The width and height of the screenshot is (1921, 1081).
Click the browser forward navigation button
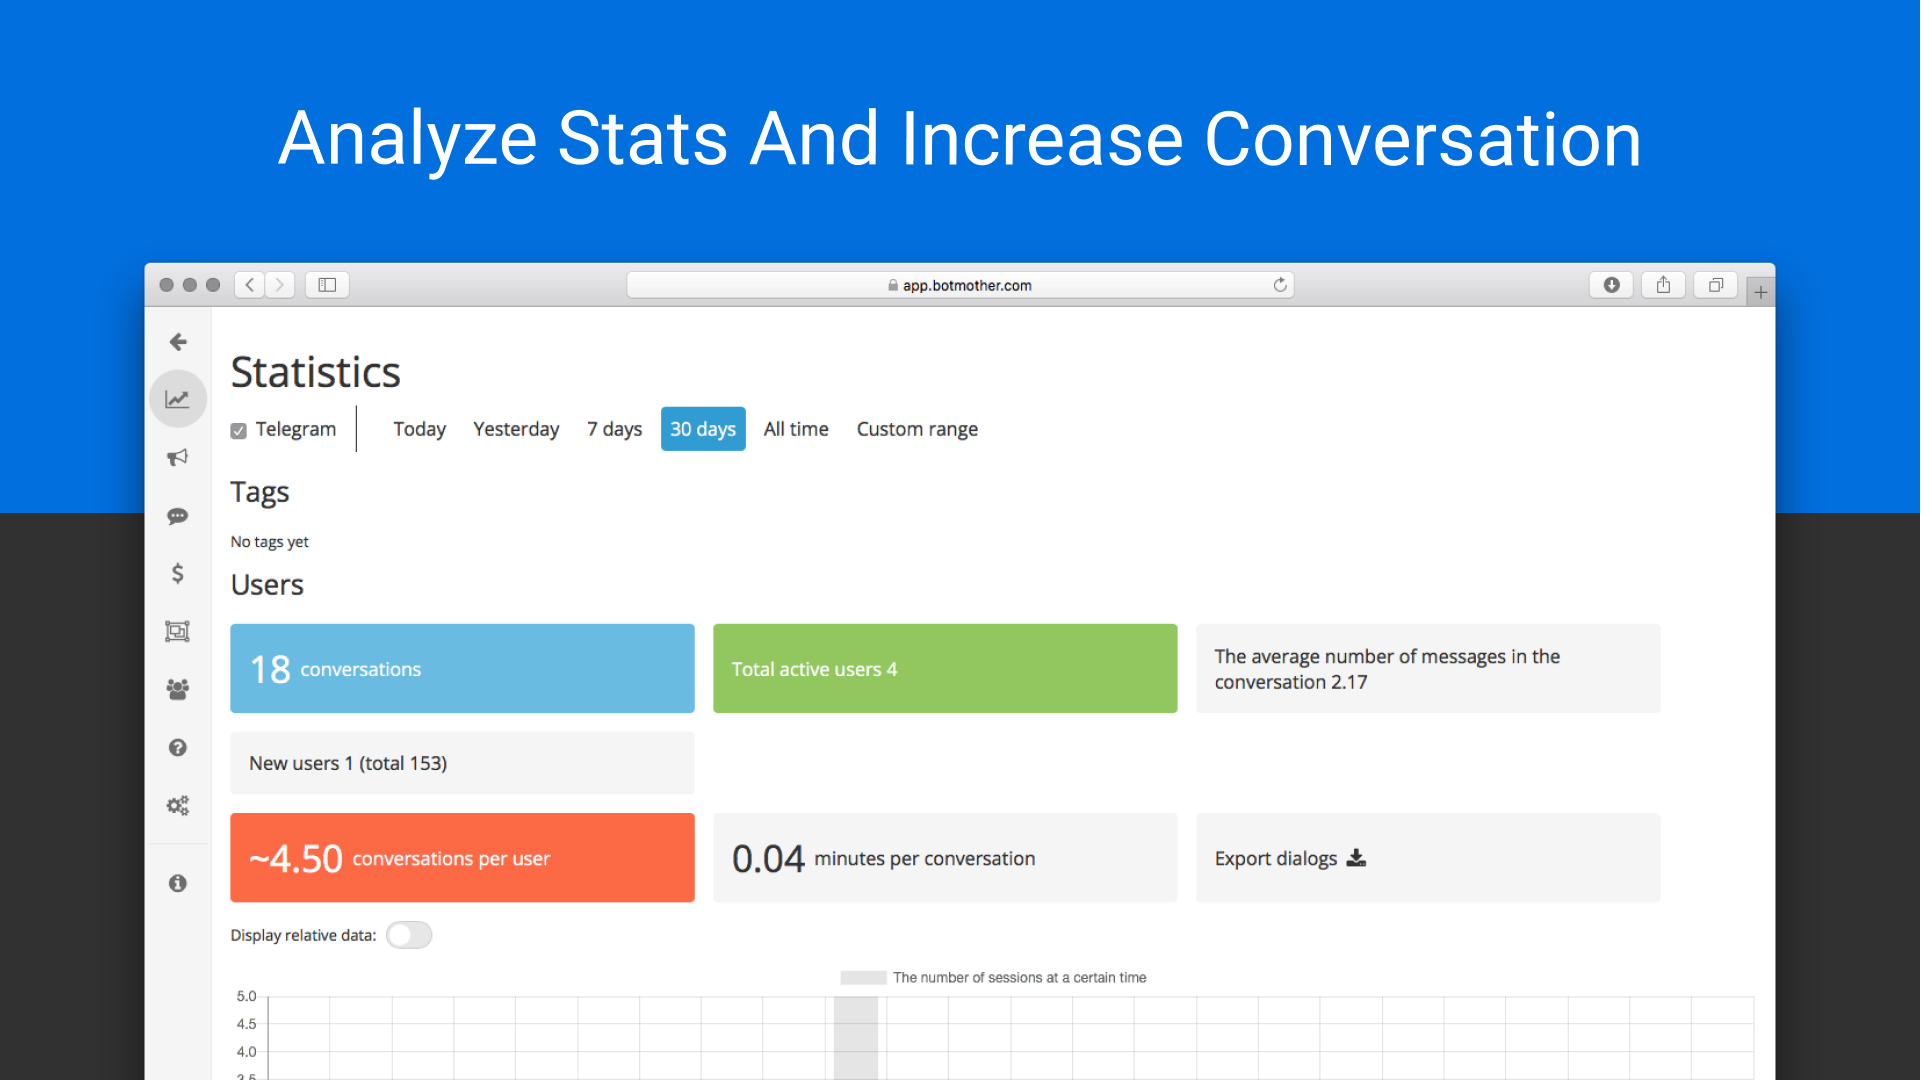pos(280,285)
